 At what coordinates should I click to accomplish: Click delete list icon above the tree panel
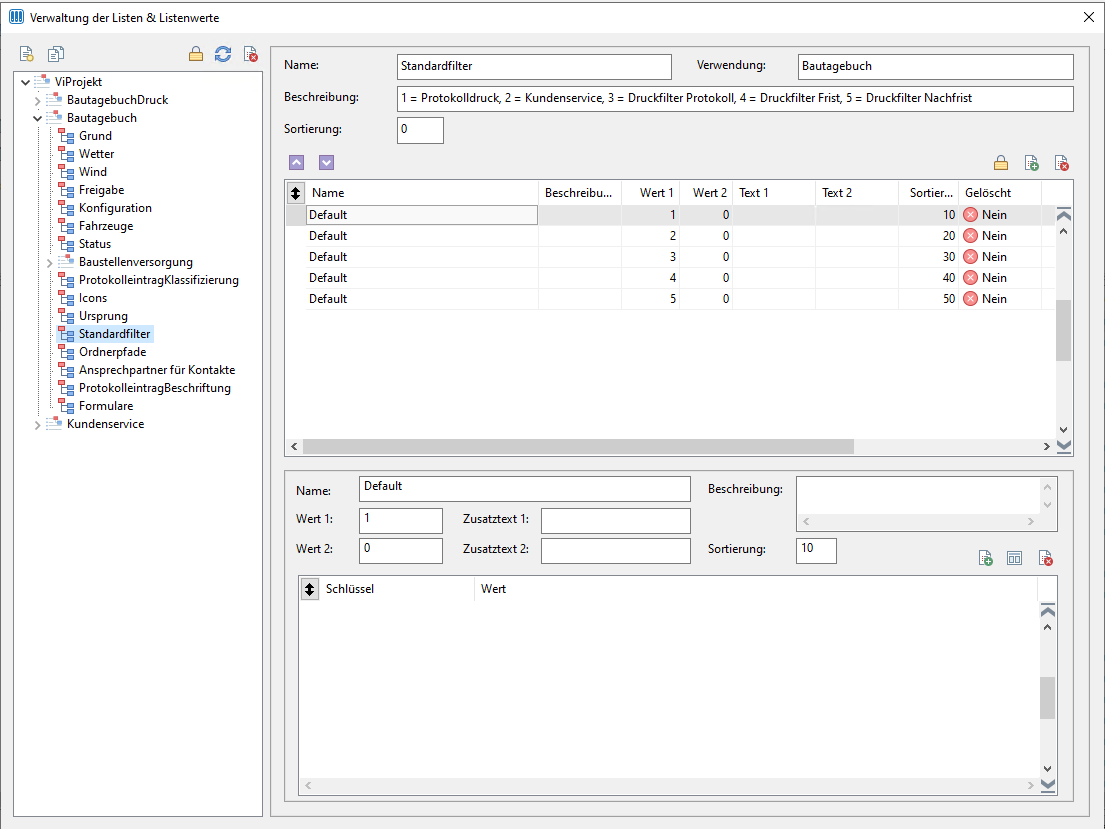[x=251, y=54]
